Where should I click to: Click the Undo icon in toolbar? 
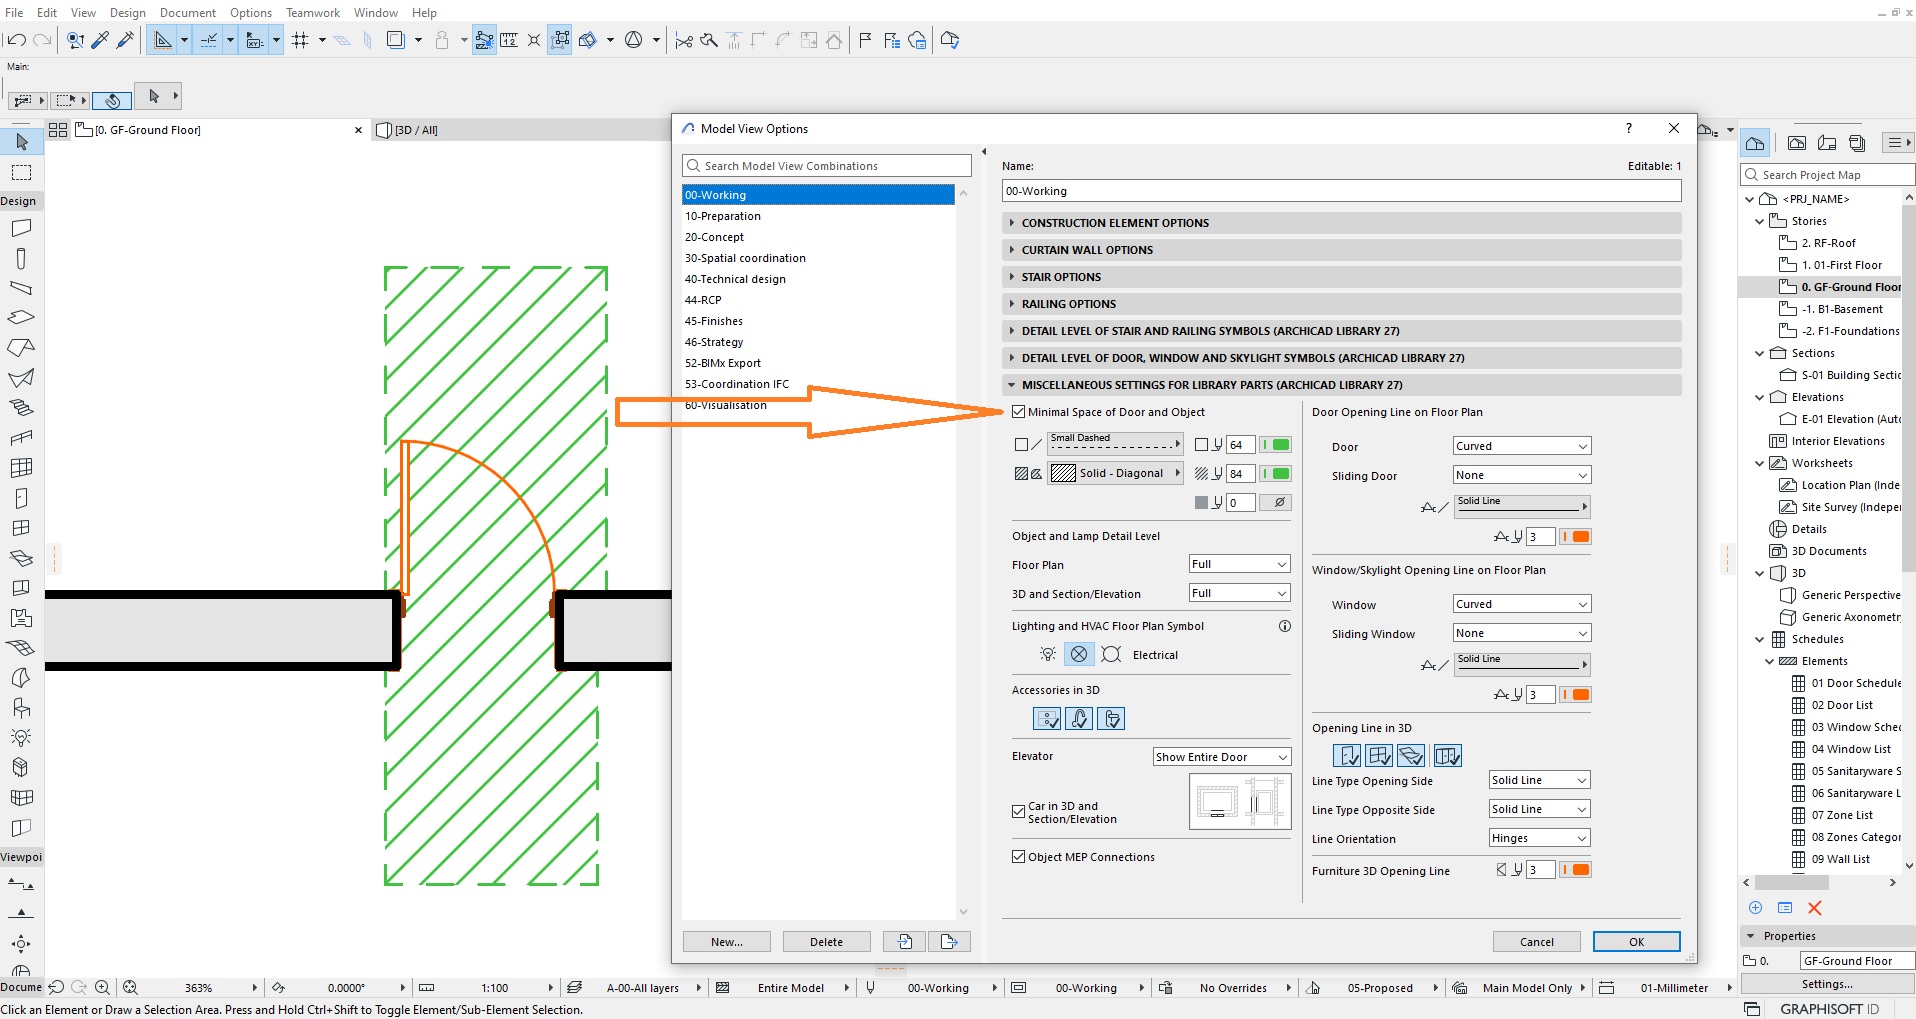tap(16, 40)
